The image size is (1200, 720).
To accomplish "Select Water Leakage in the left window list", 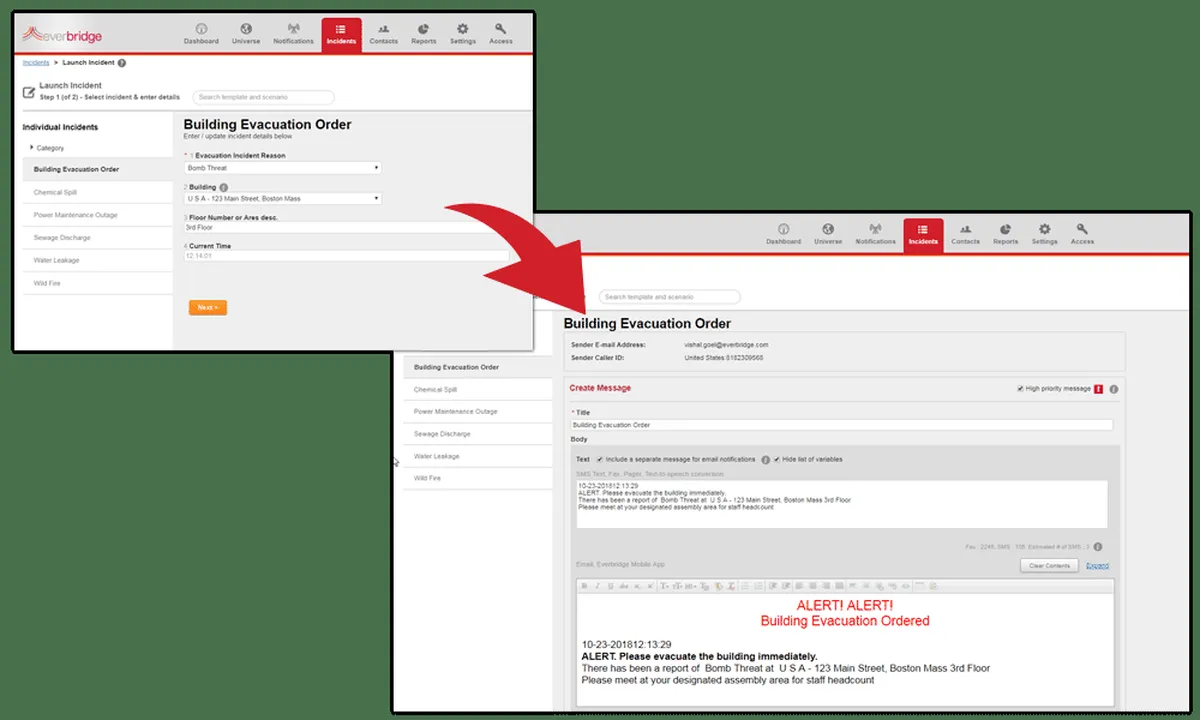I will click(x=97, y=260).
